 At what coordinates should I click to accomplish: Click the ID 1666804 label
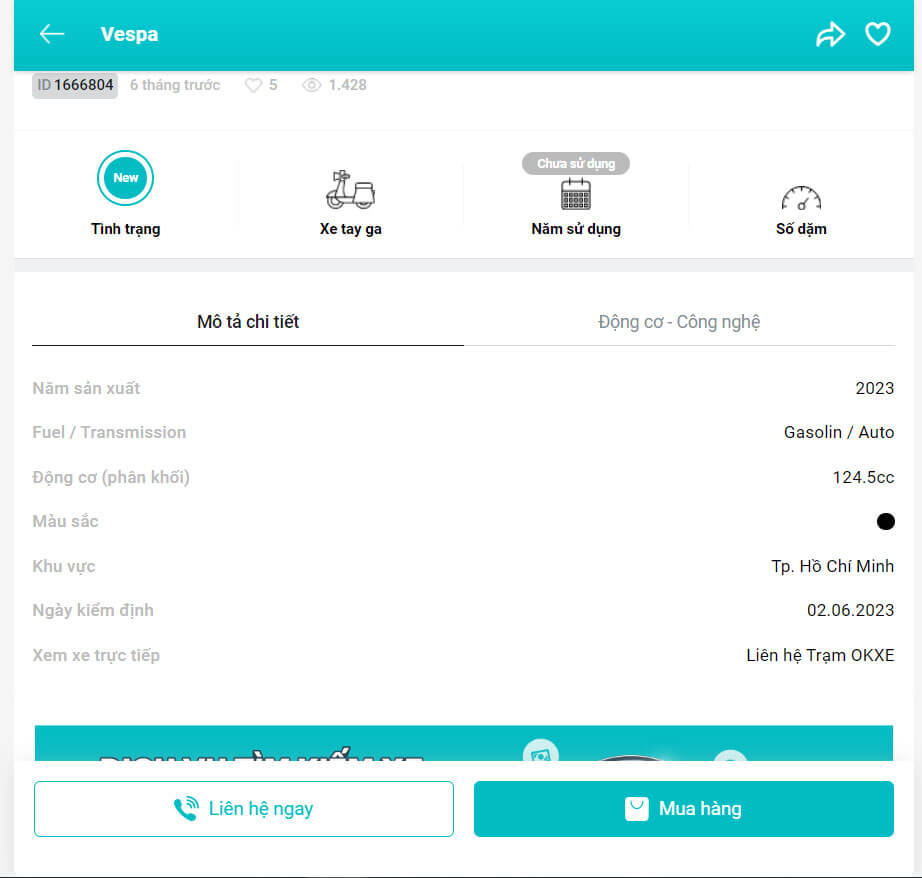coord(75,85)
